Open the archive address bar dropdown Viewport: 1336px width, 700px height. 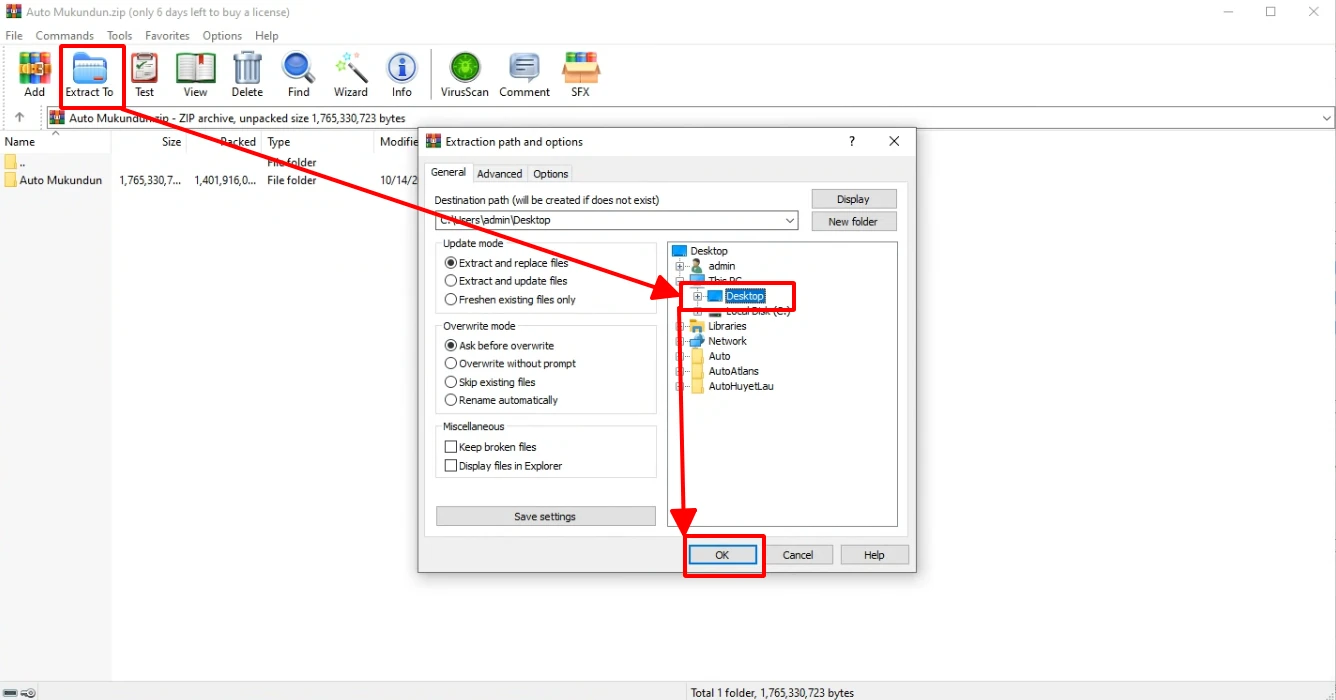click(x=1327, y=118)
